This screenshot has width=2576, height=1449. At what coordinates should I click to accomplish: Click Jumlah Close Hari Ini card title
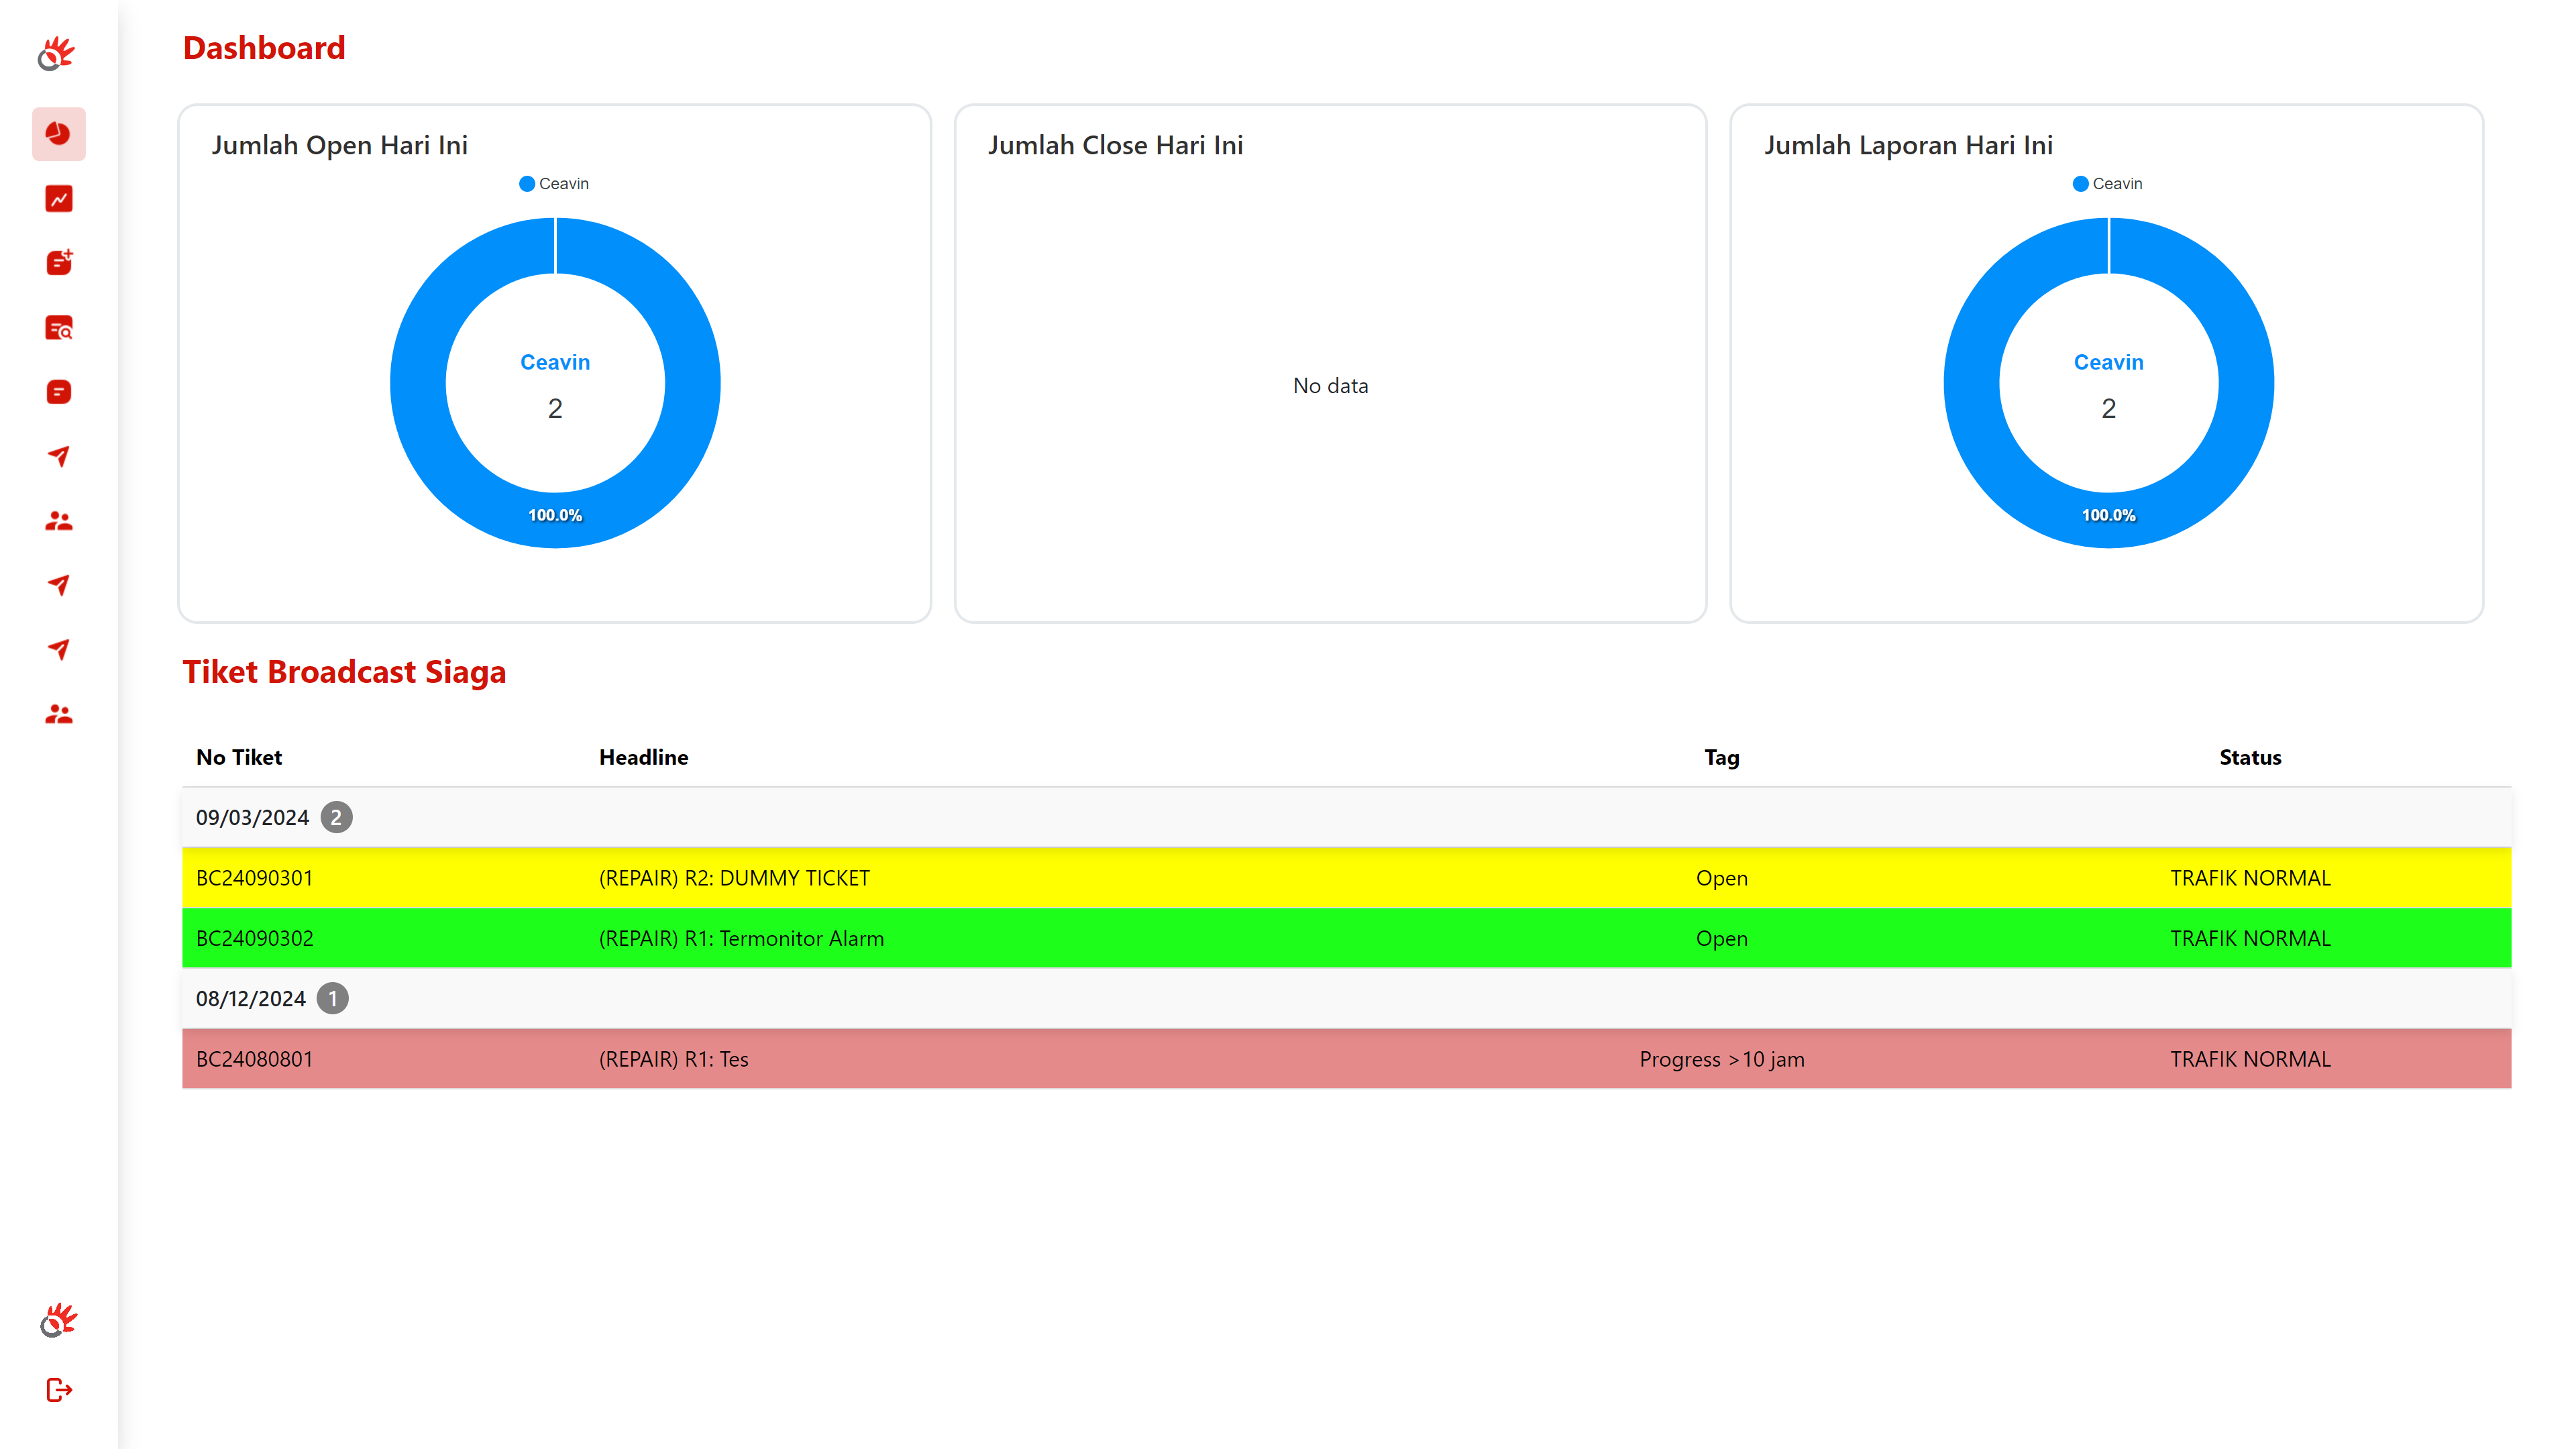pyautogui.click(x=1115, y=145)
